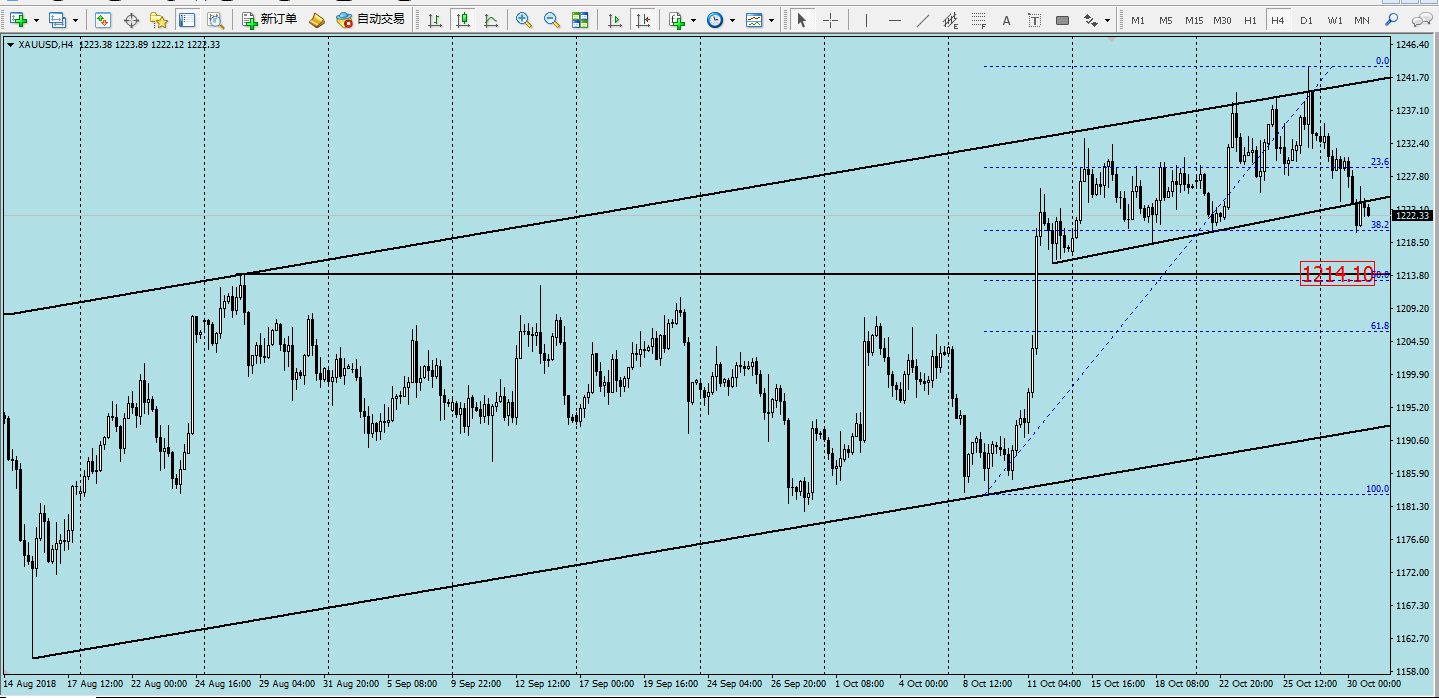The width and height of the screenshot is (1439, 698).
Task: Select the horizontal line drawing tool
Action: click(894, 19)
